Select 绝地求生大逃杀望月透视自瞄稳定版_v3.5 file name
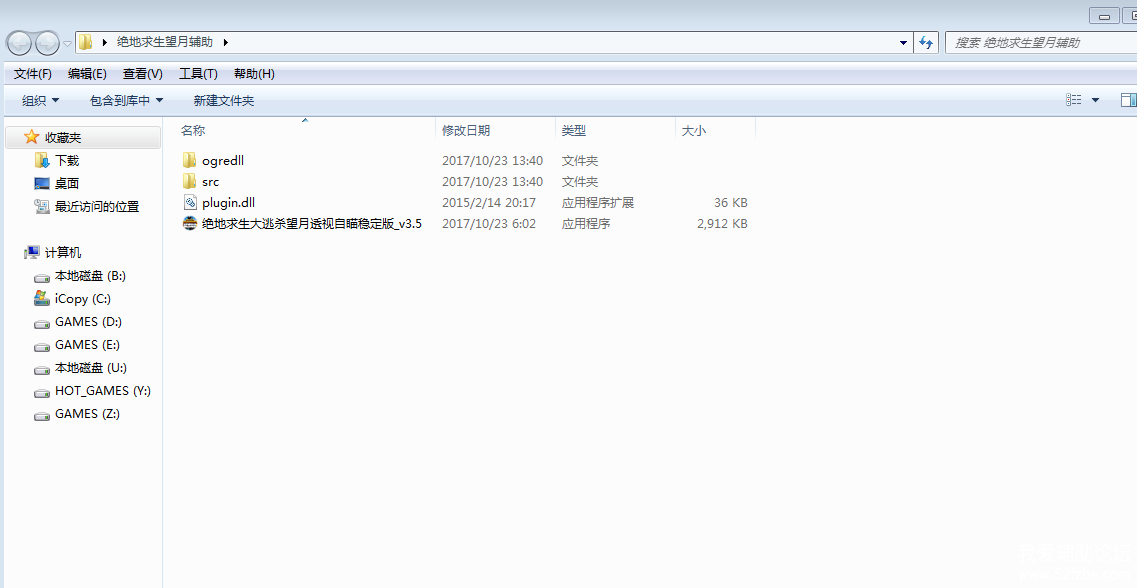The image size is (1137, 588). [x=312, y=224]
